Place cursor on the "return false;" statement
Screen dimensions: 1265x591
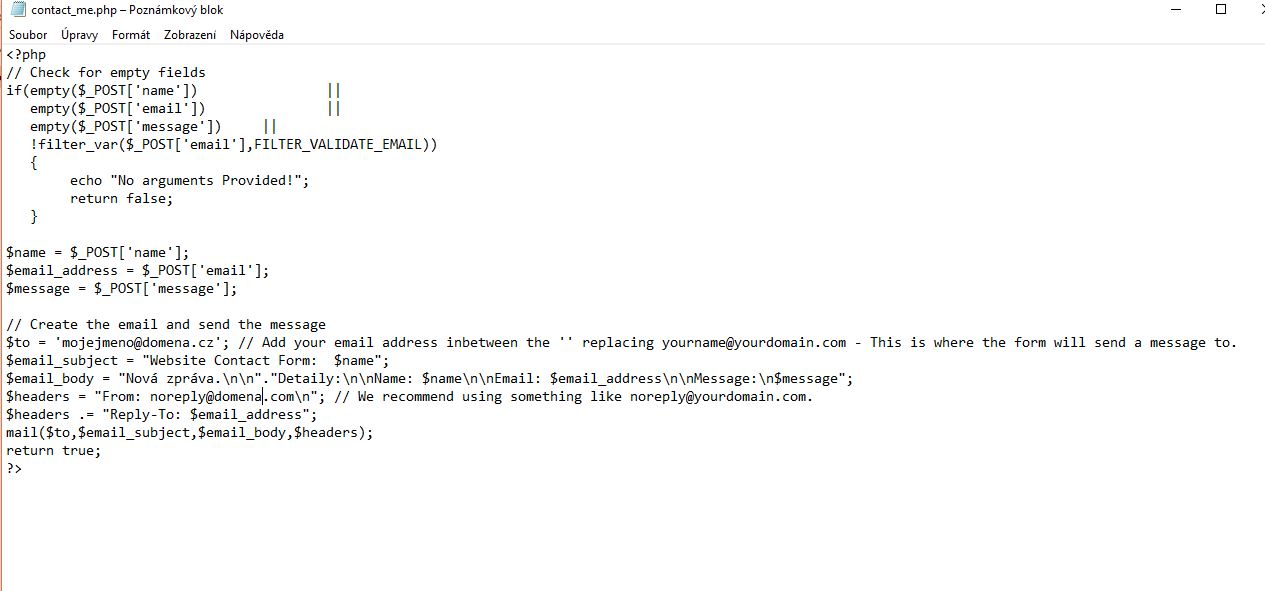[121, 199]
